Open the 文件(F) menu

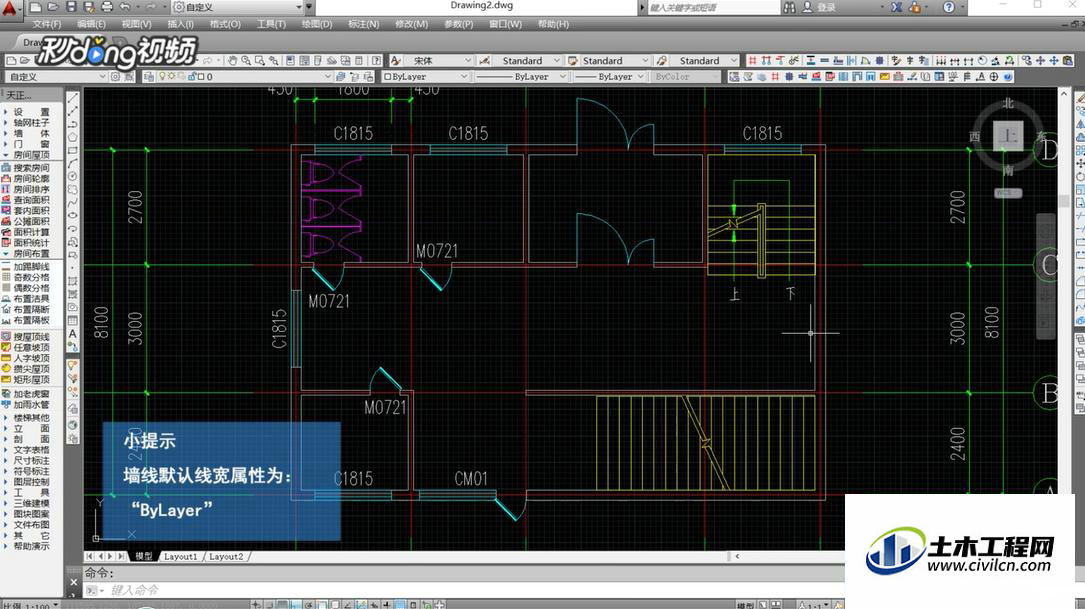tap(46, 24)
